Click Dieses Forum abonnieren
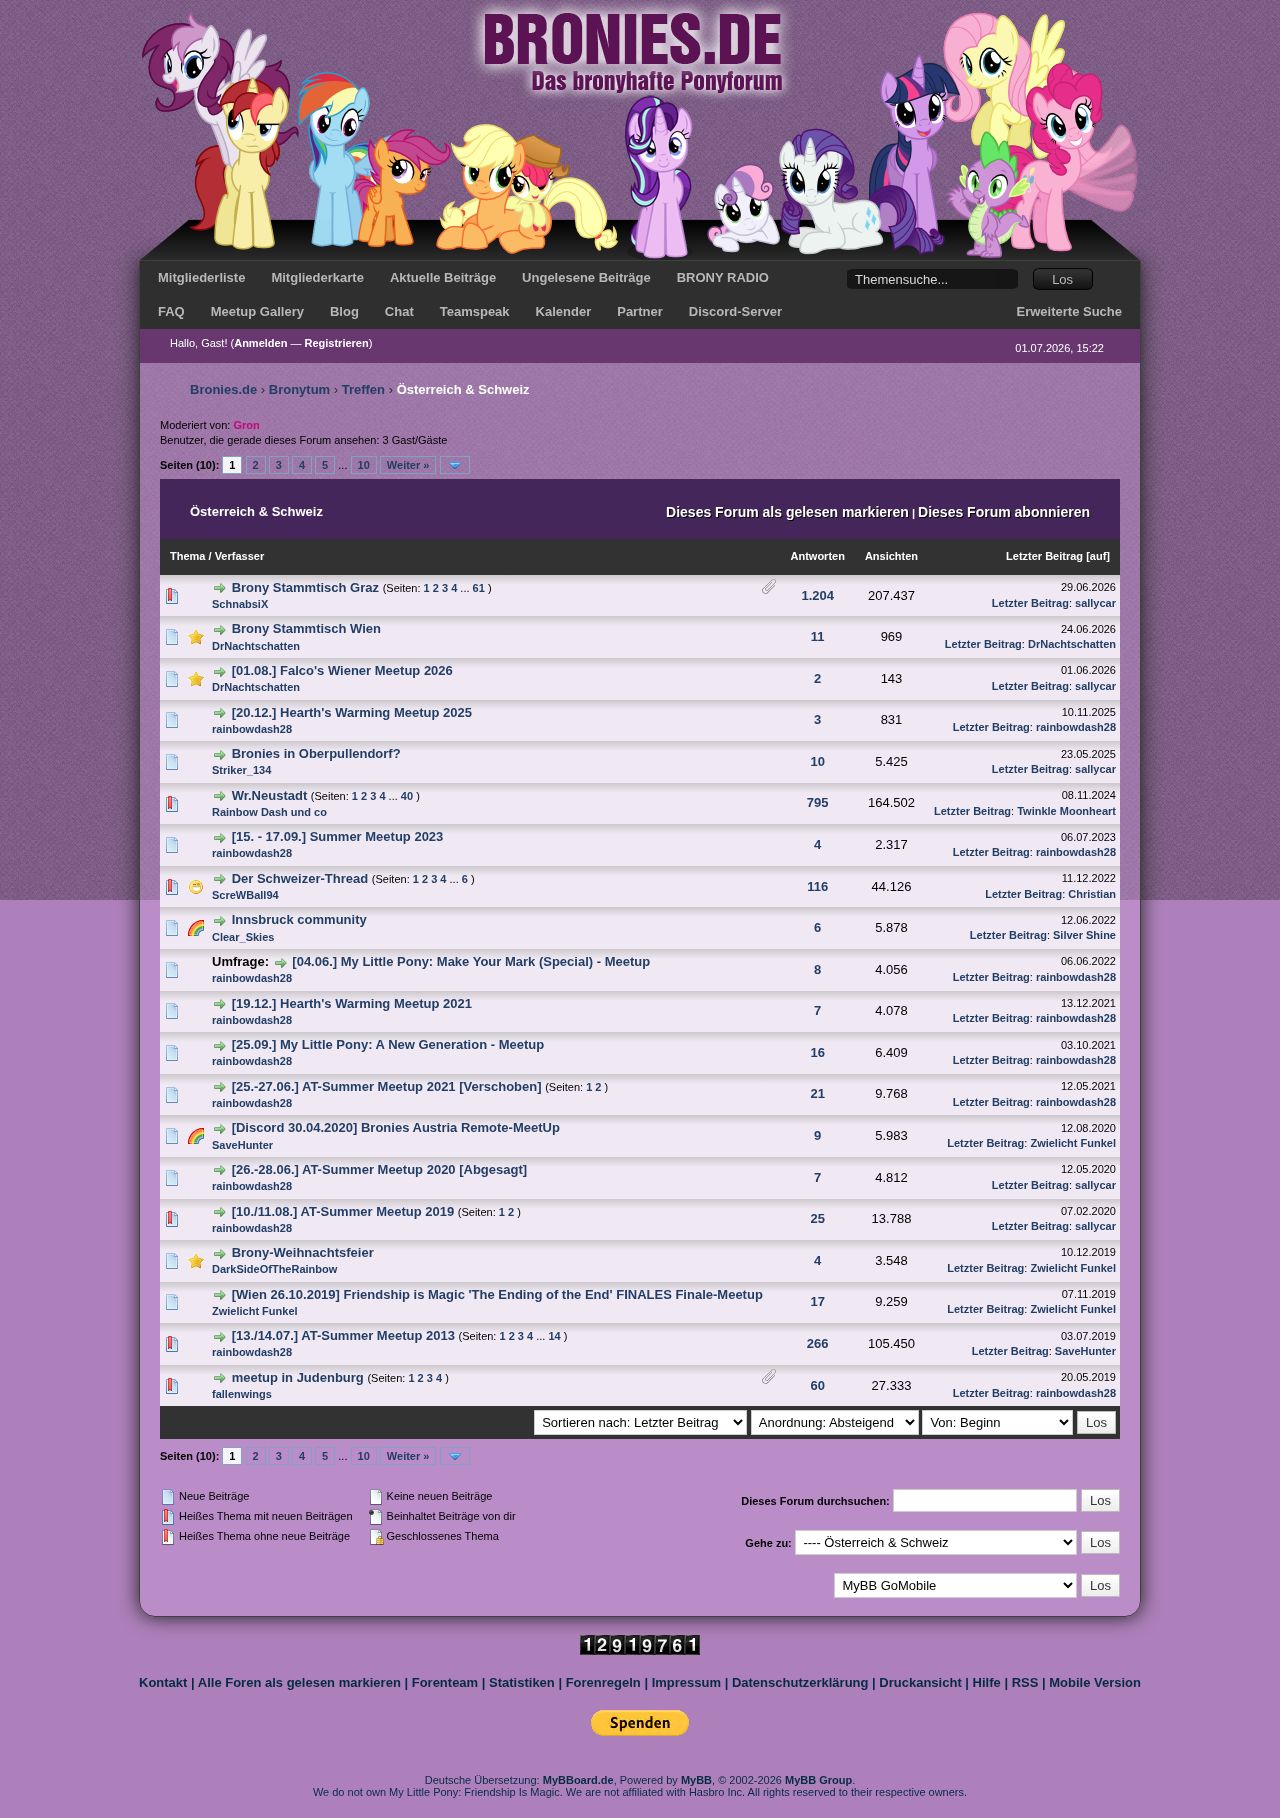Image resolution: width=1280 pixels, height=1818 pixels. (1004, 512)
